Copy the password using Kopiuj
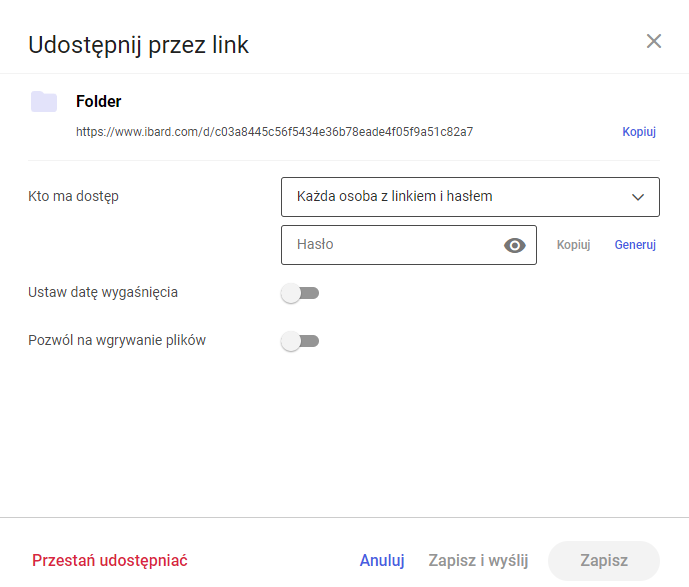 coord(573,245)
